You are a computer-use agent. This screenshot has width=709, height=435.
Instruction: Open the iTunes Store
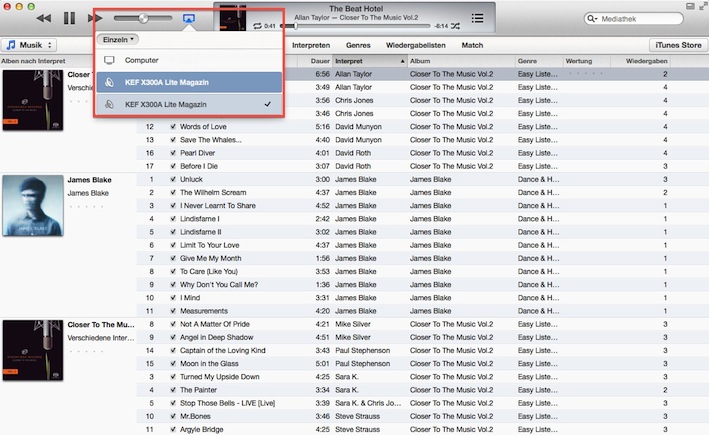(678, 45)
